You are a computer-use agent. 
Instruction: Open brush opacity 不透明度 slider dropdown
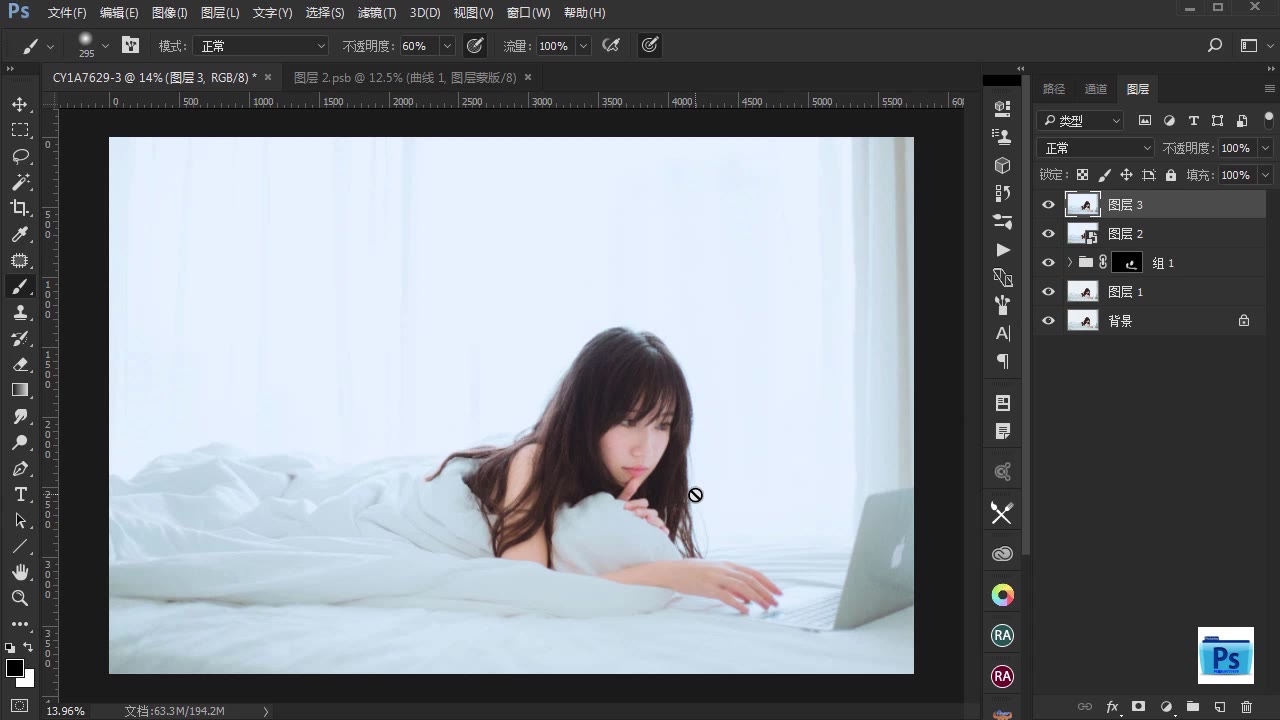[447, 46]
